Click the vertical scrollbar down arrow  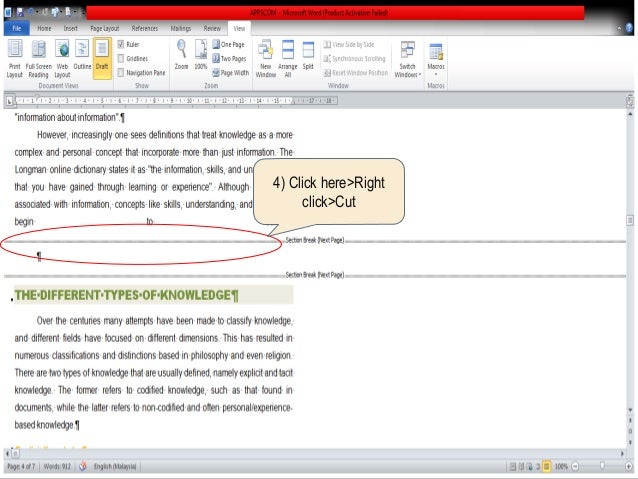point(630,410)
